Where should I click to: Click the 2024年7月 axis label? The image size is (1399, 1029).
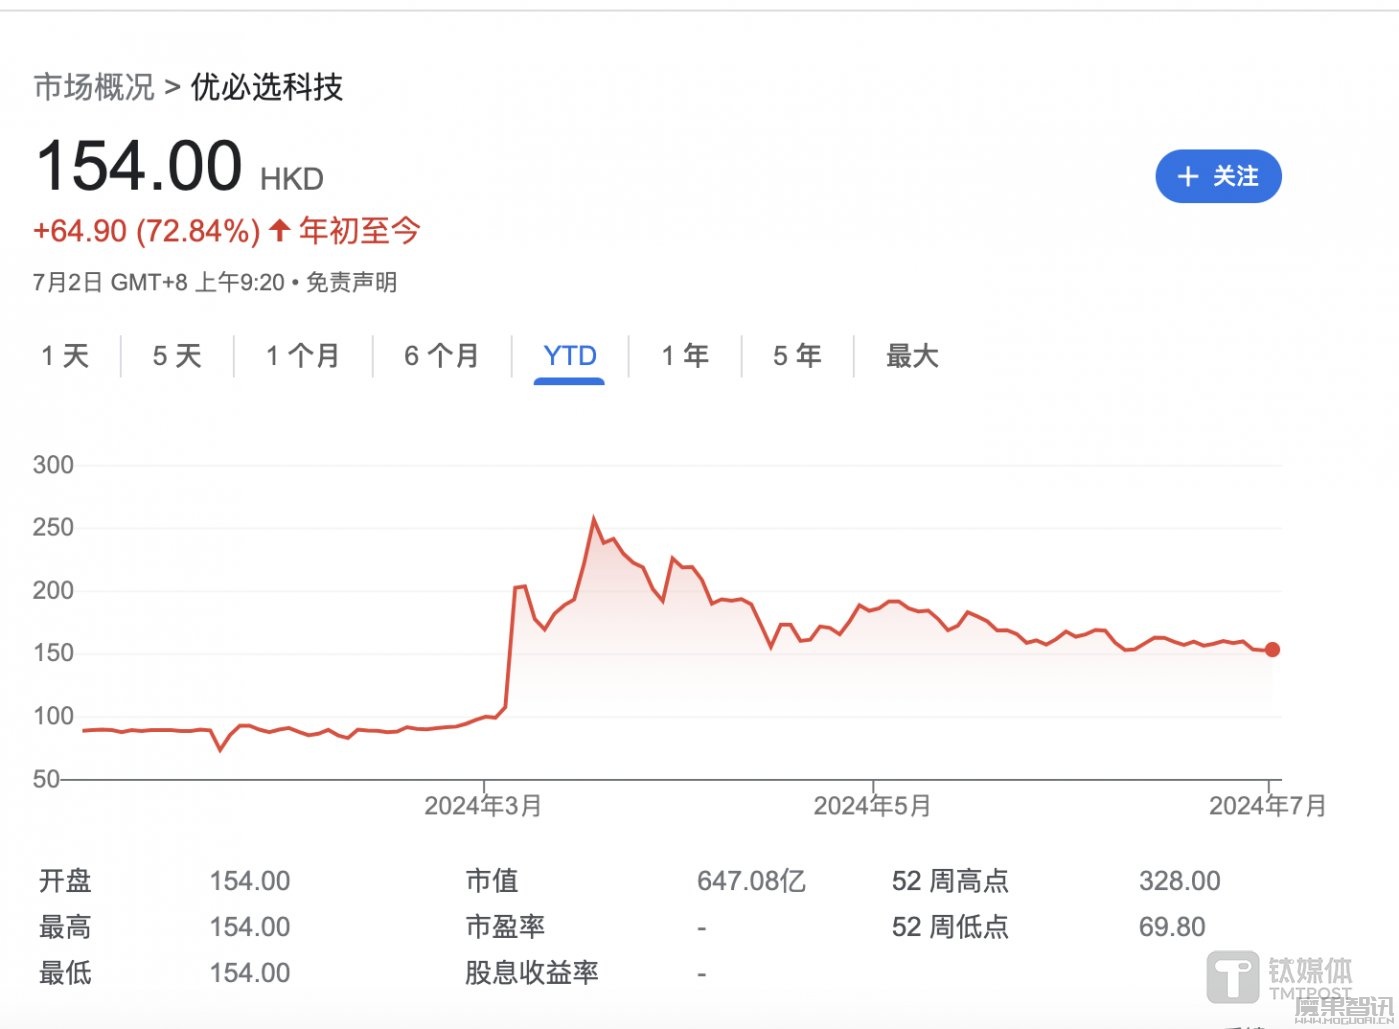tap(1268, 806)
